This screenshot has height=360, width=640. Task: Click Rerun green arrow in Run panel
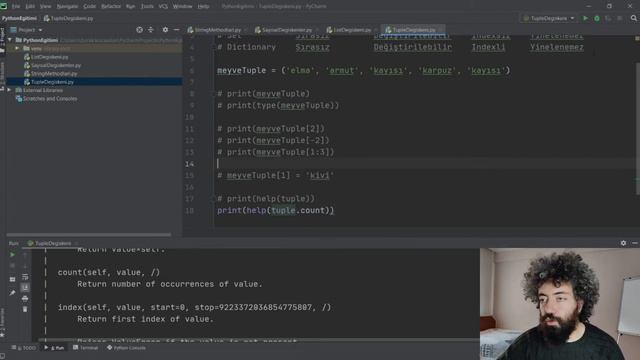13,255
